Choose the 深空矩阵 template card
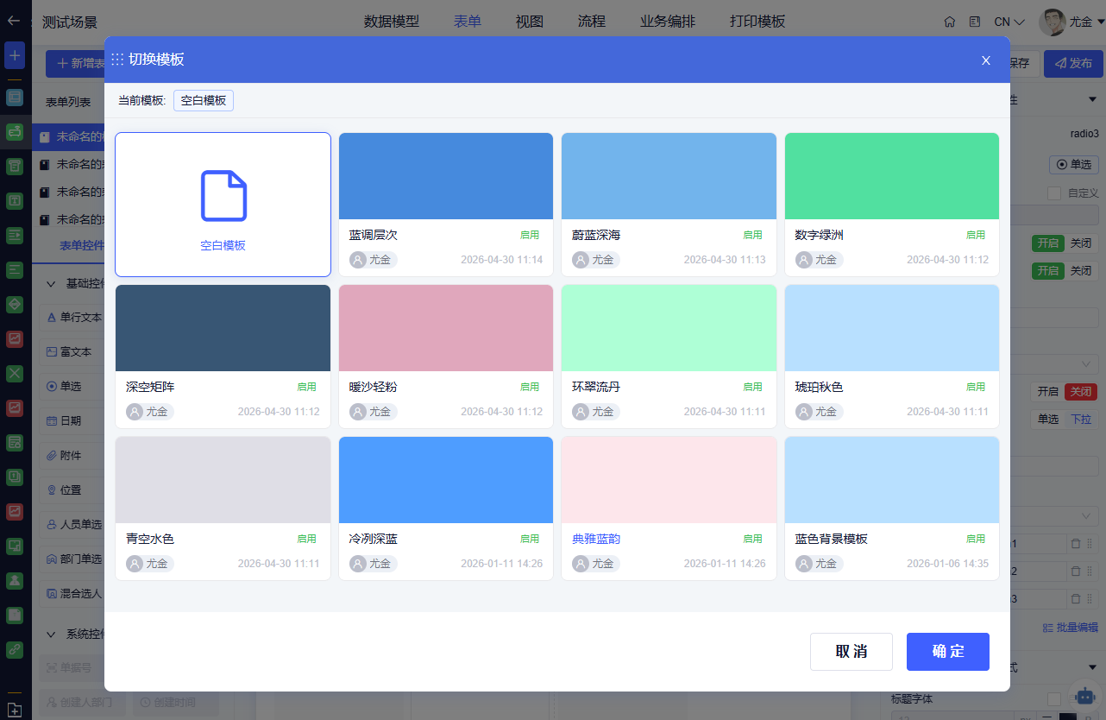 click(223, 356)
